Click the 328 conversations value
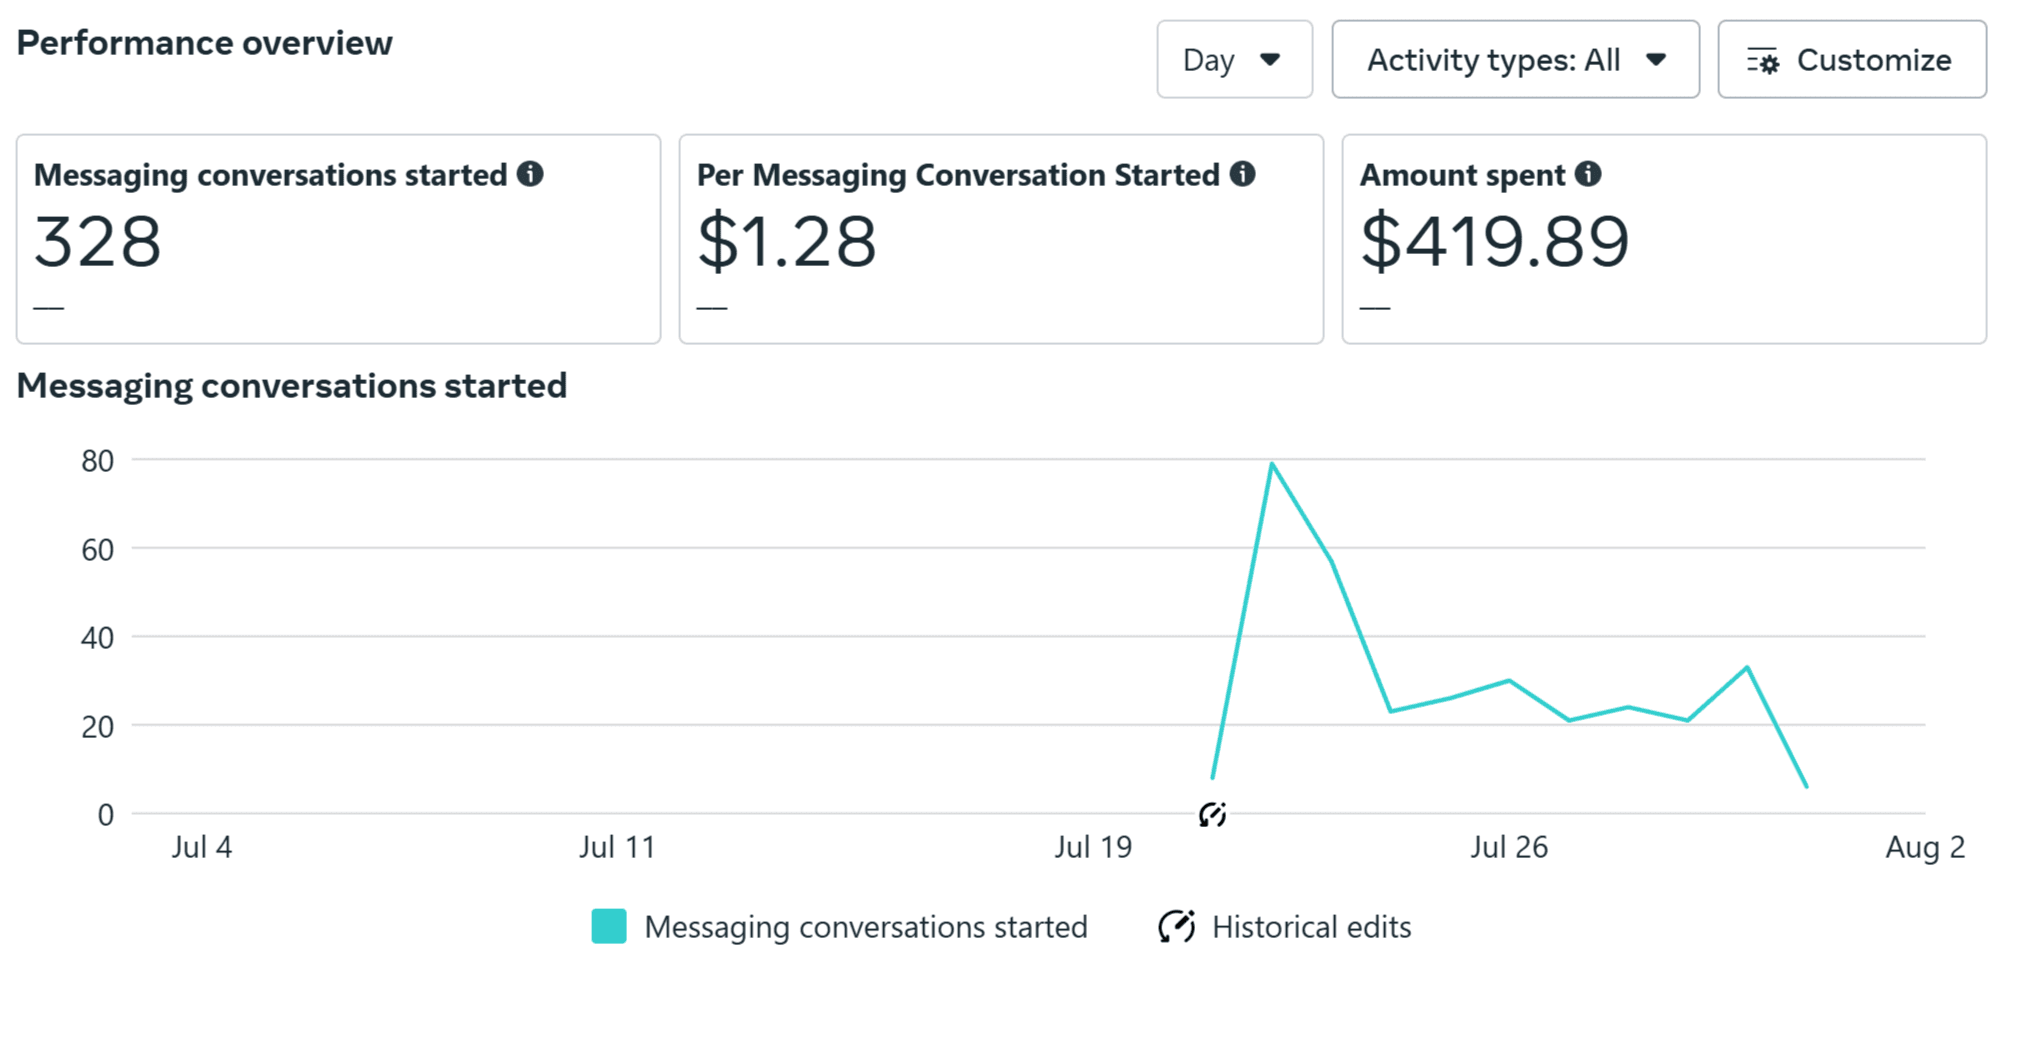The image size is (2017, 1062). pos(97,242)
